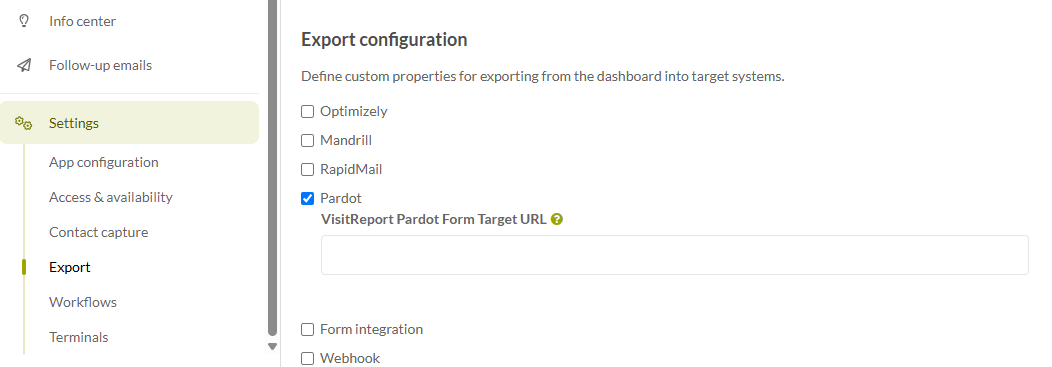Open the Terminals settings page
Image resolution: width=1052 pixels, height=367 pixels.
78,337
